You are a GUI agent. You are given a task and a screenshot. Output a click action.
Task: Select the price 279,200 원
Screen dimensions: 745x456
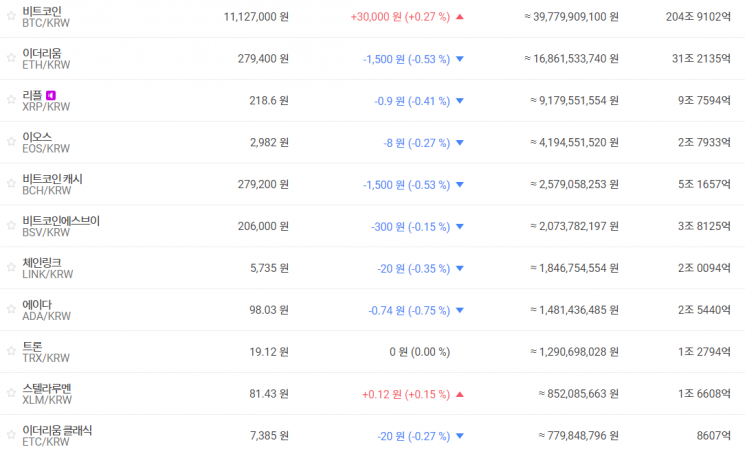(x=263, y=184)
